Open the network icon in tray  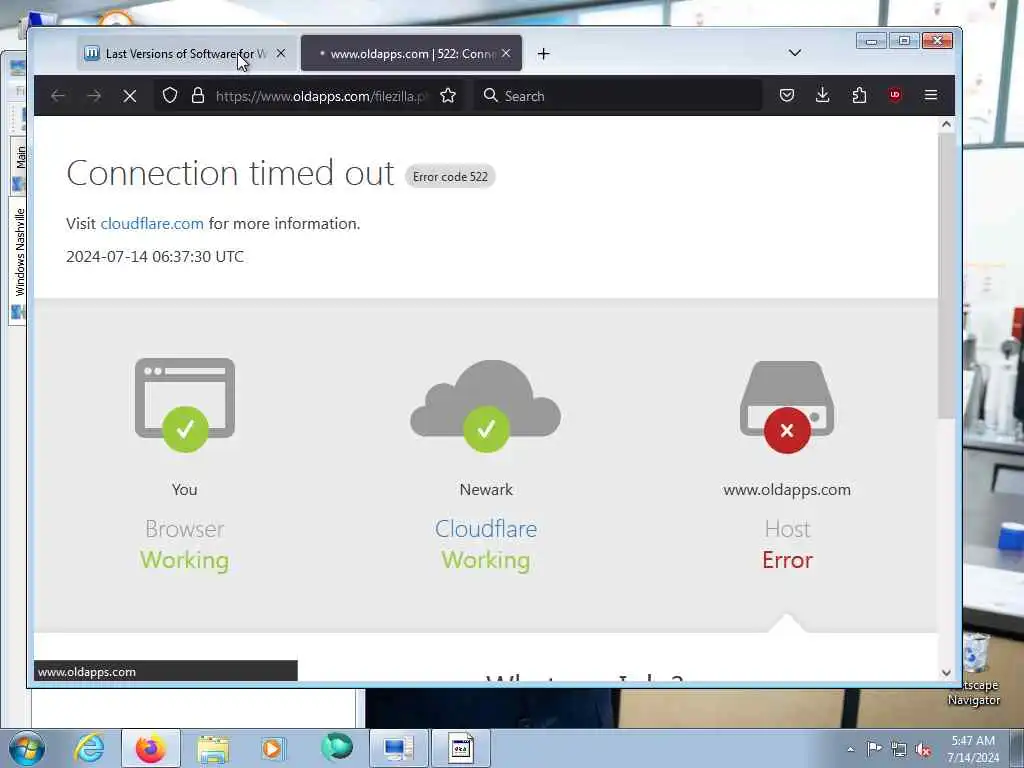[899, 749]
